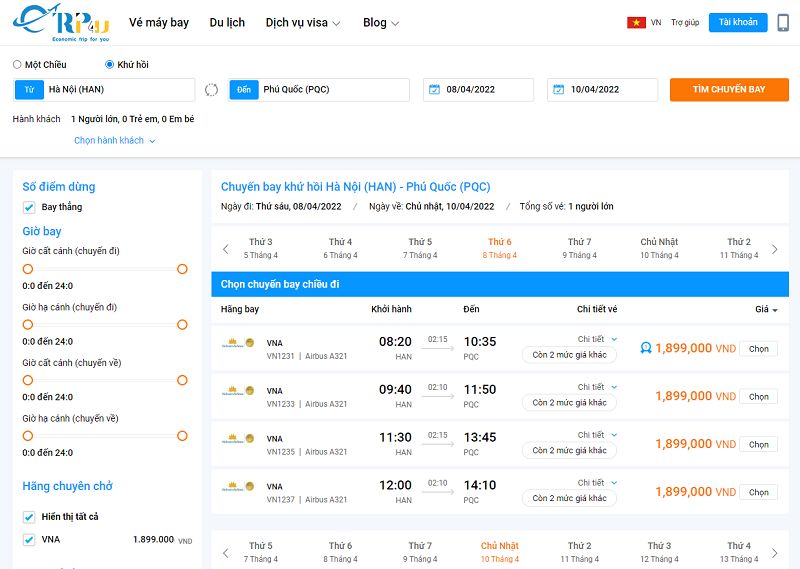Click the departure date calendar icon

(434, 89)
